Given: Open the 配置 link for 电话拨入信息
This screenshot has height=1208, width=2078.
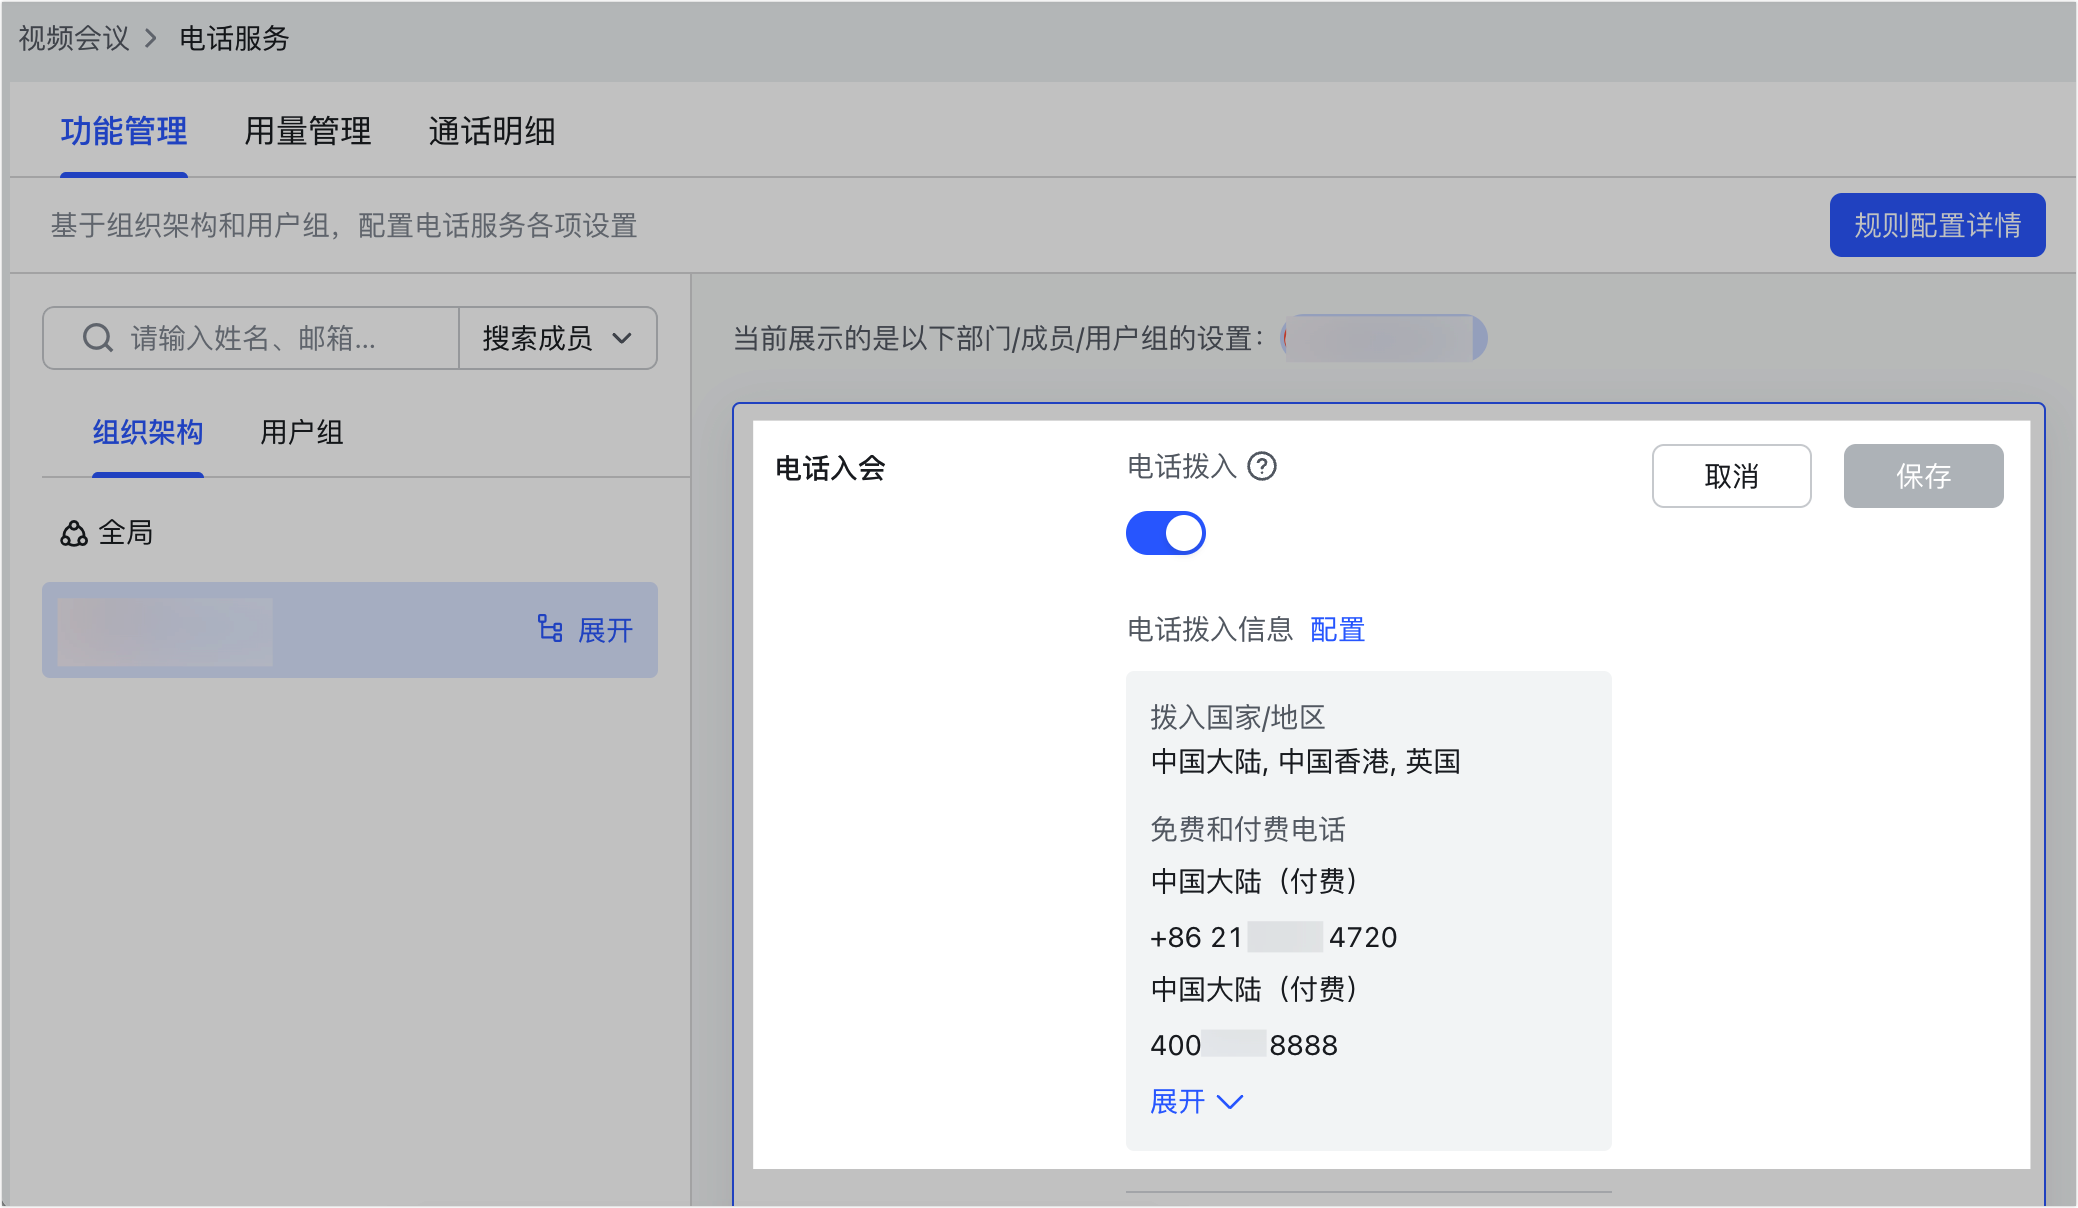Looking at the screenshot, I should pos(1337,629).
